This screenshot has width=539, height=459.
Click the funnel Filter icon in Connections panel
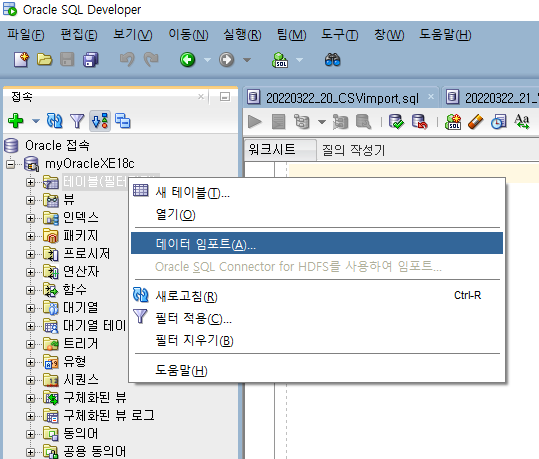(x=77, y=121)
